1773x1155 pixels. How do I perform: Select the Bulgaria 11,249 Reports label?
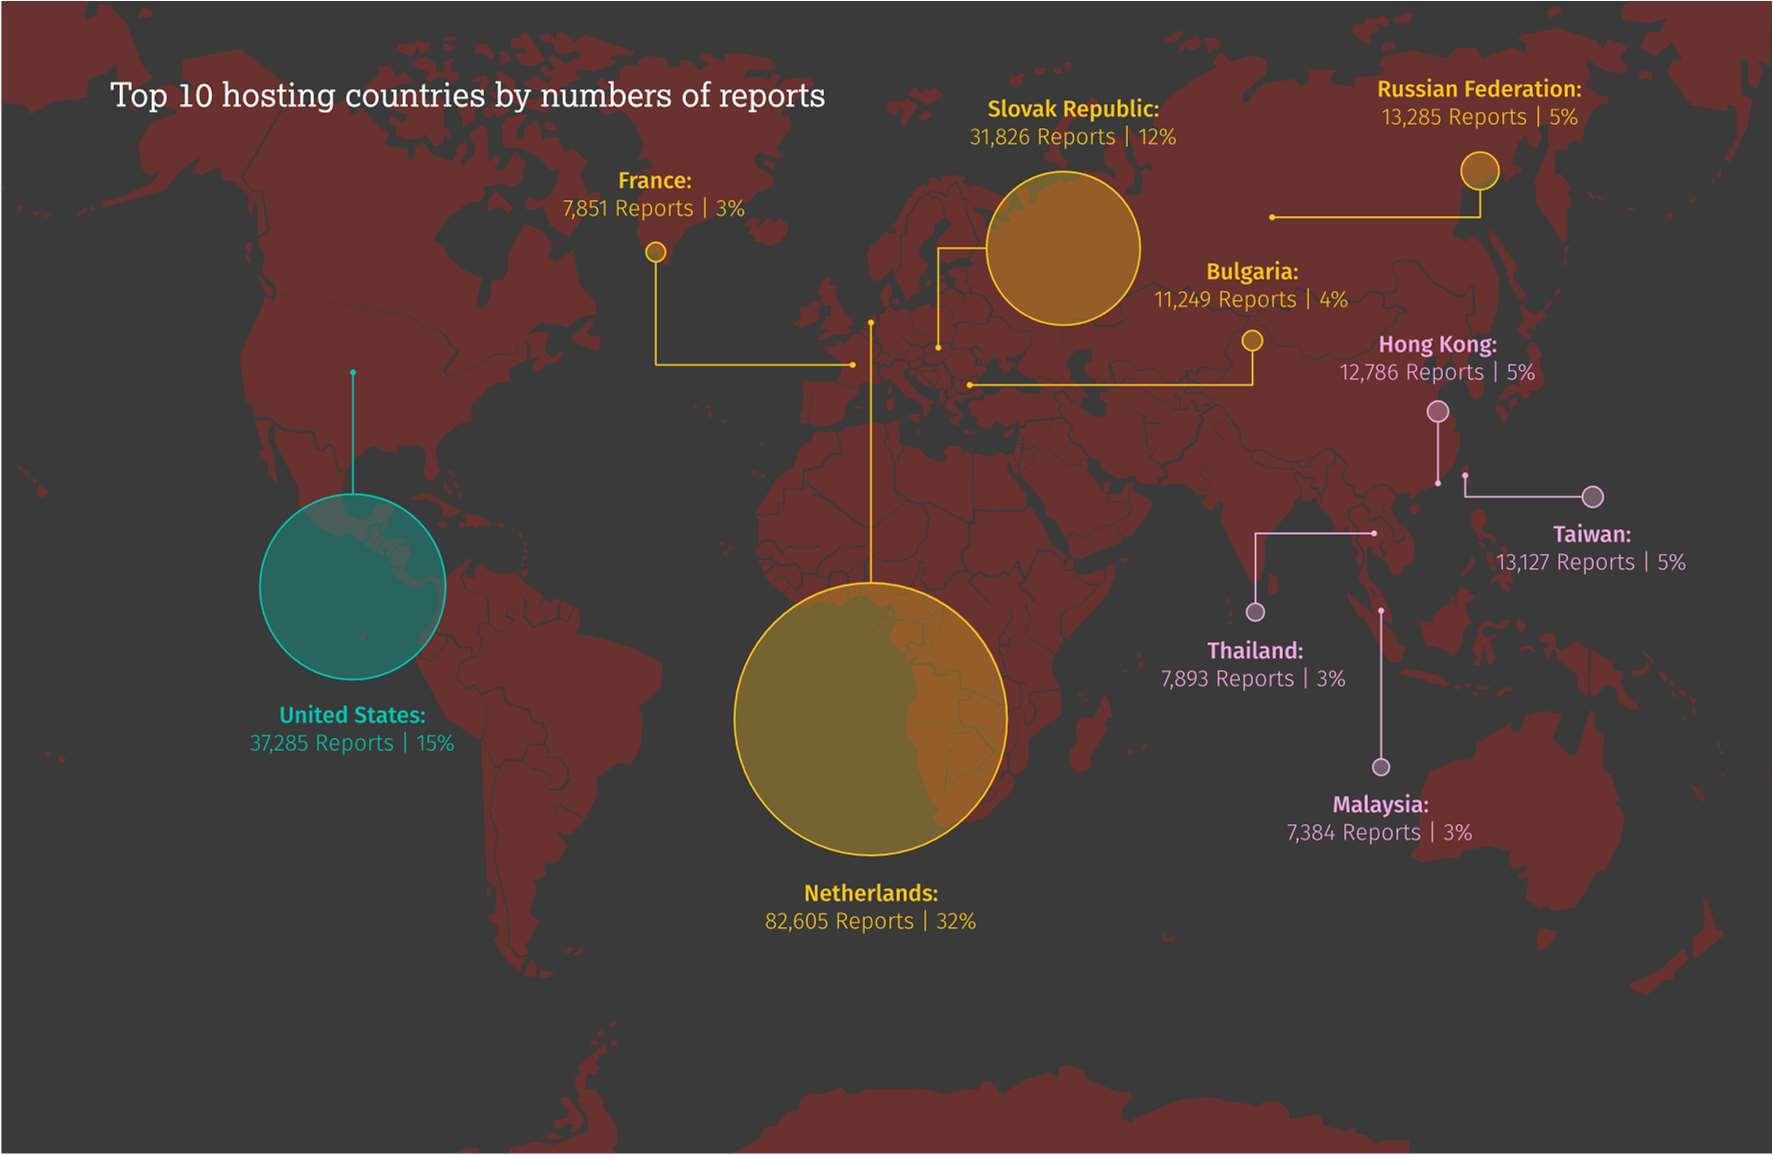click(1251, 286)
